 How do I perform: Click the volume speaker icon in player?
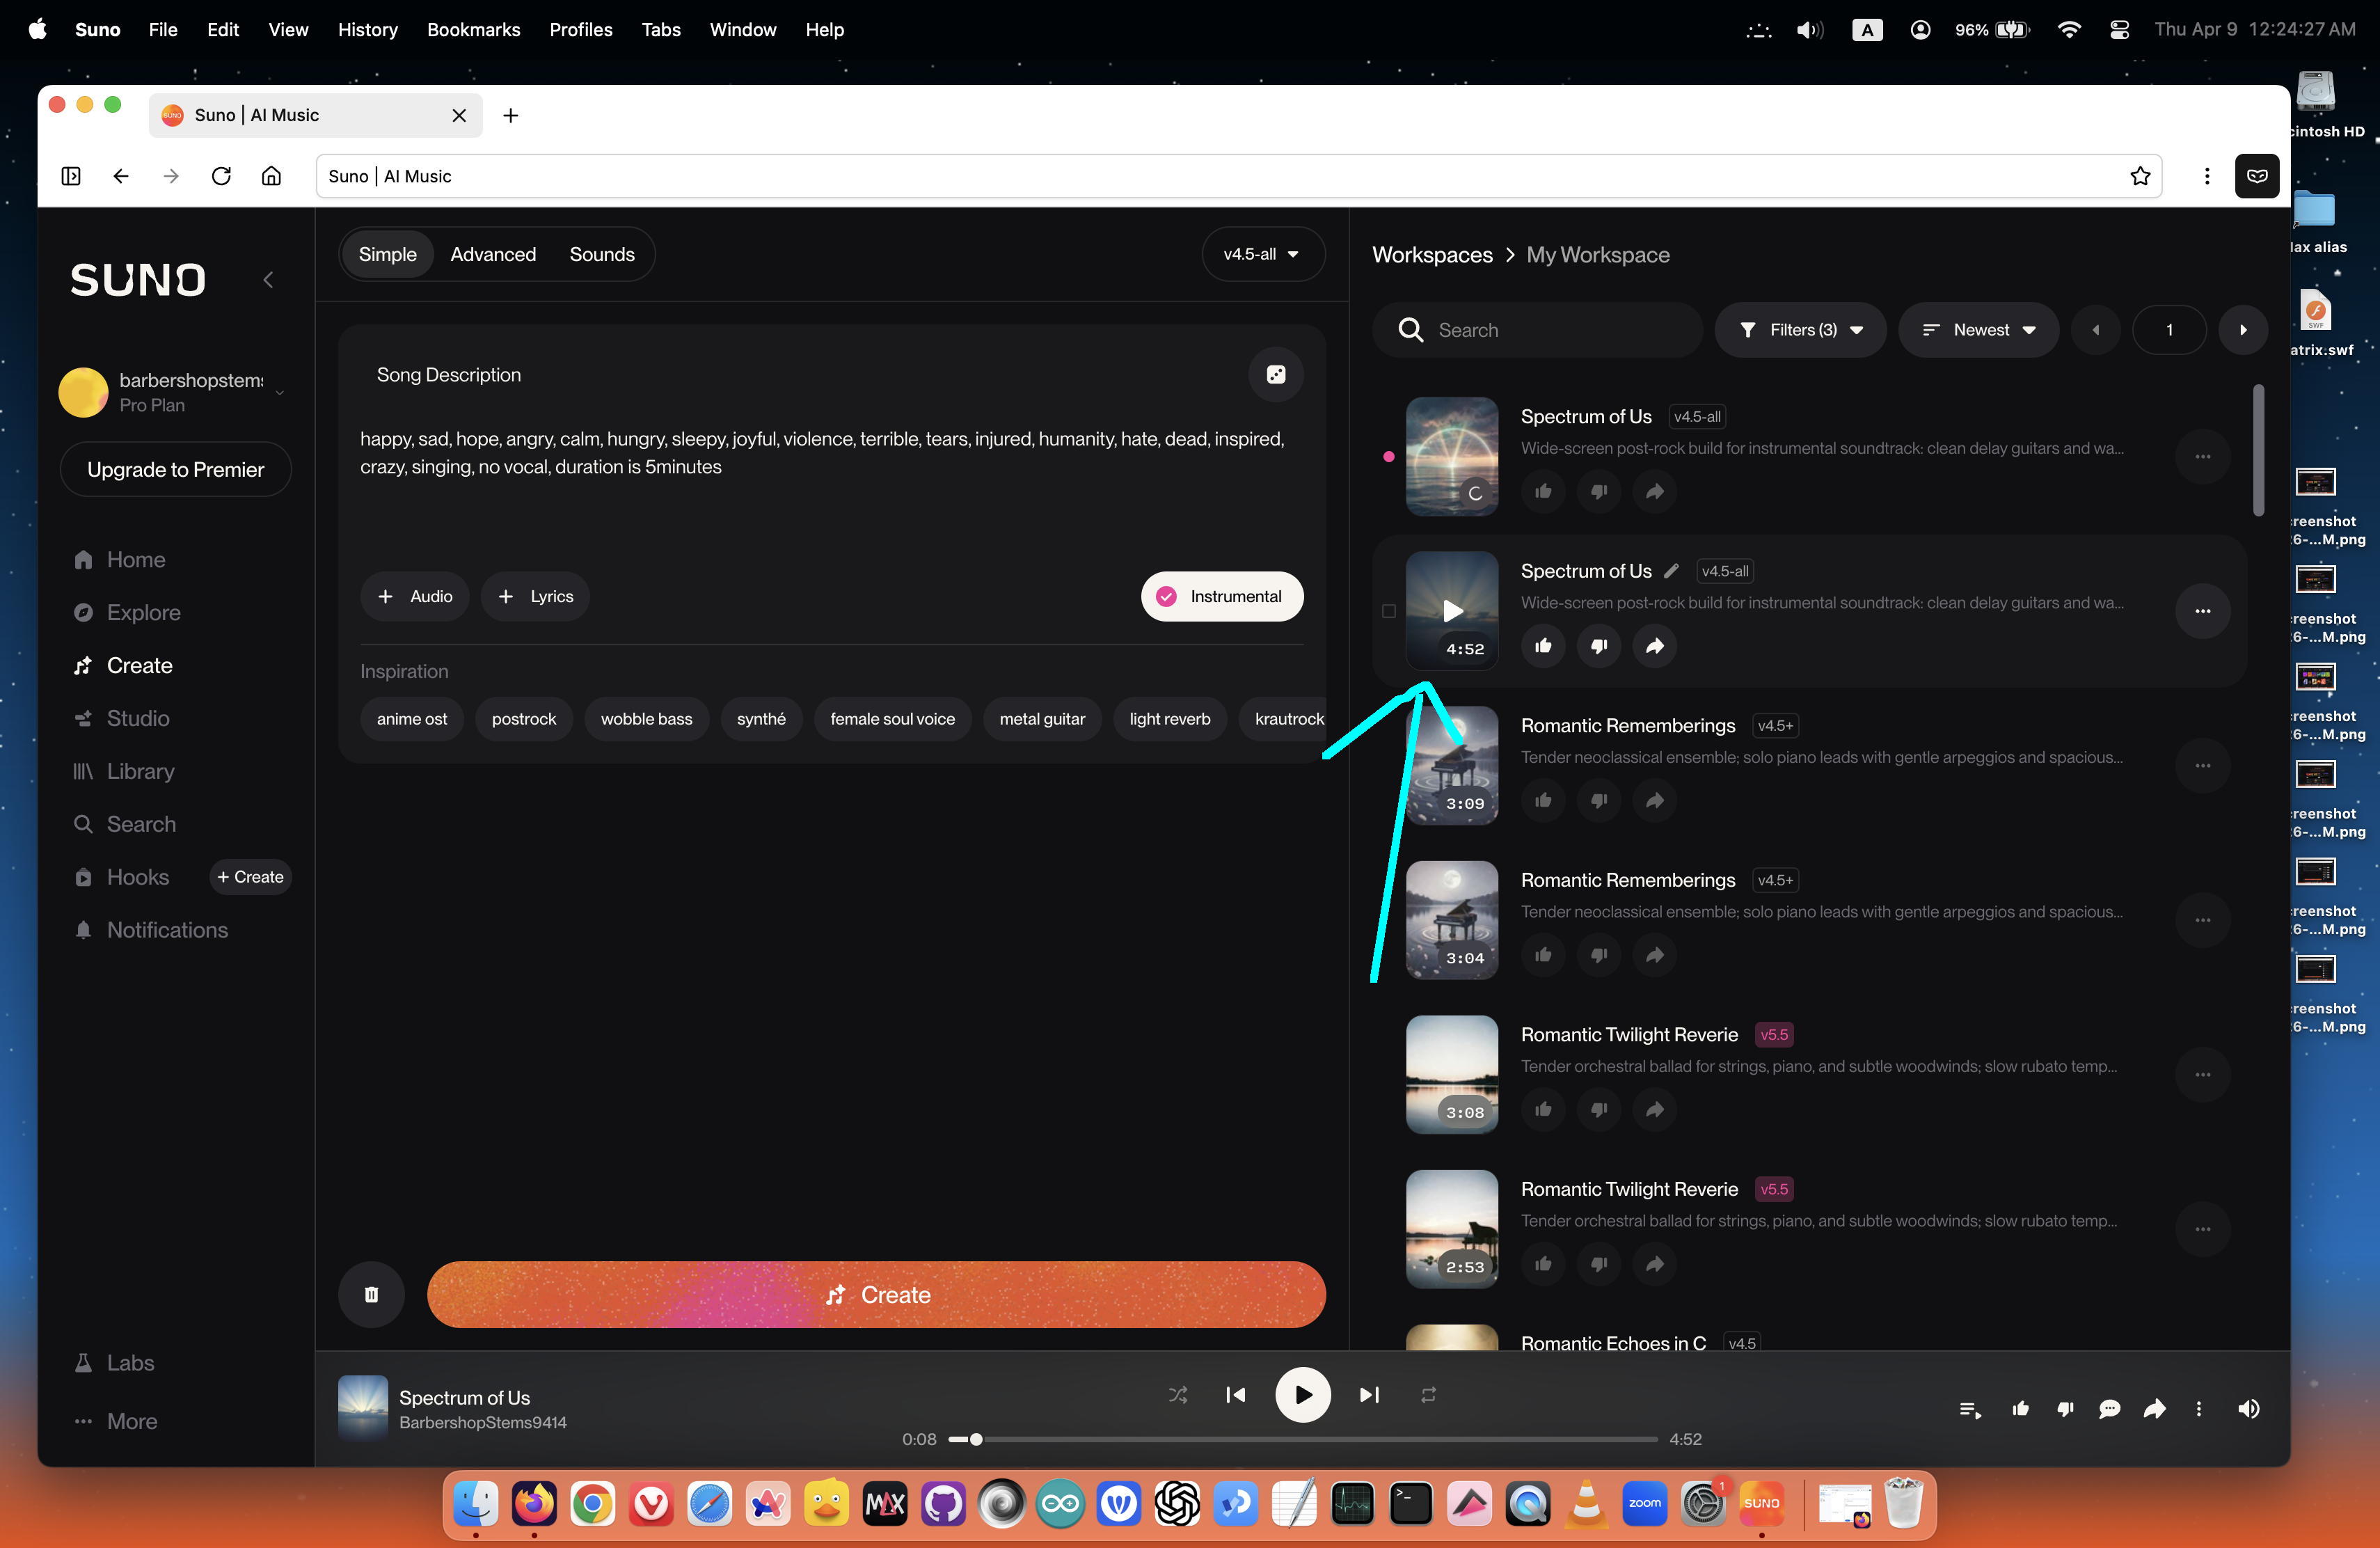pos(2248,1409)
